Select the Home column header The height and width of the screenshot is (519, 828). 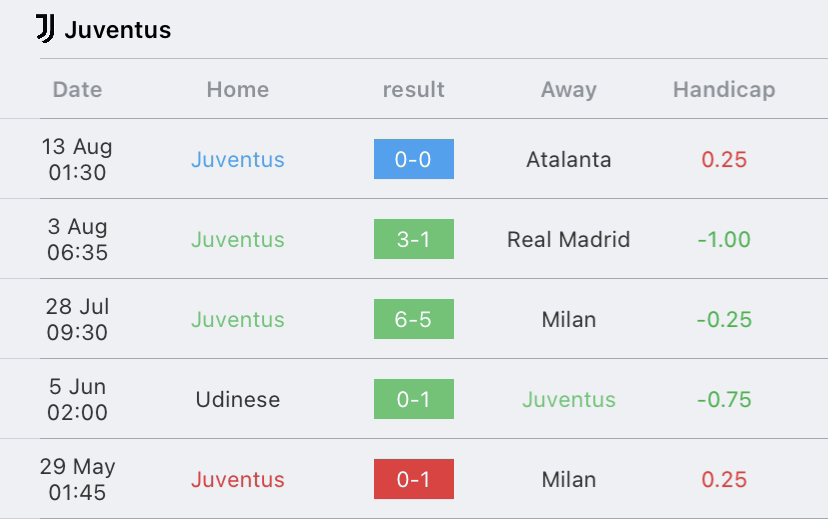(x=238, y=89)
